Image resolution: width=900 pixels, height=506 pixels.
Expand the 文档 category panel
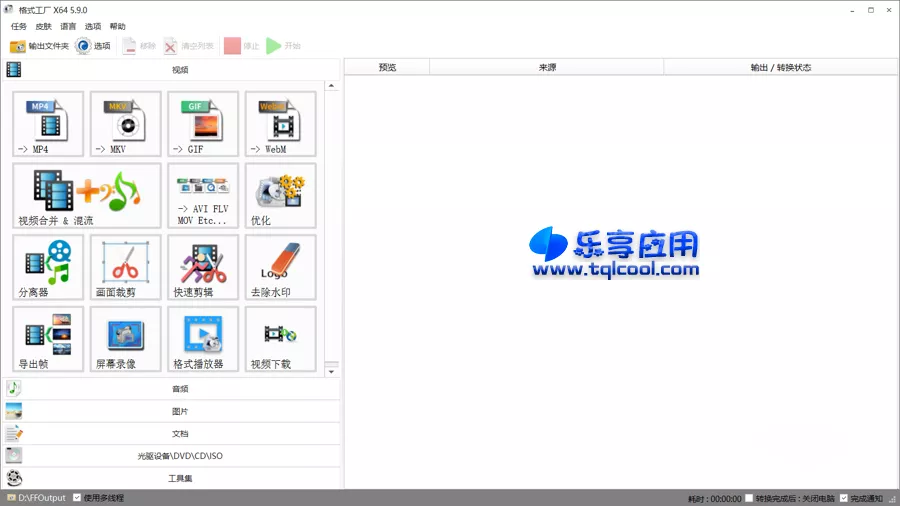[x=172, y=433]
